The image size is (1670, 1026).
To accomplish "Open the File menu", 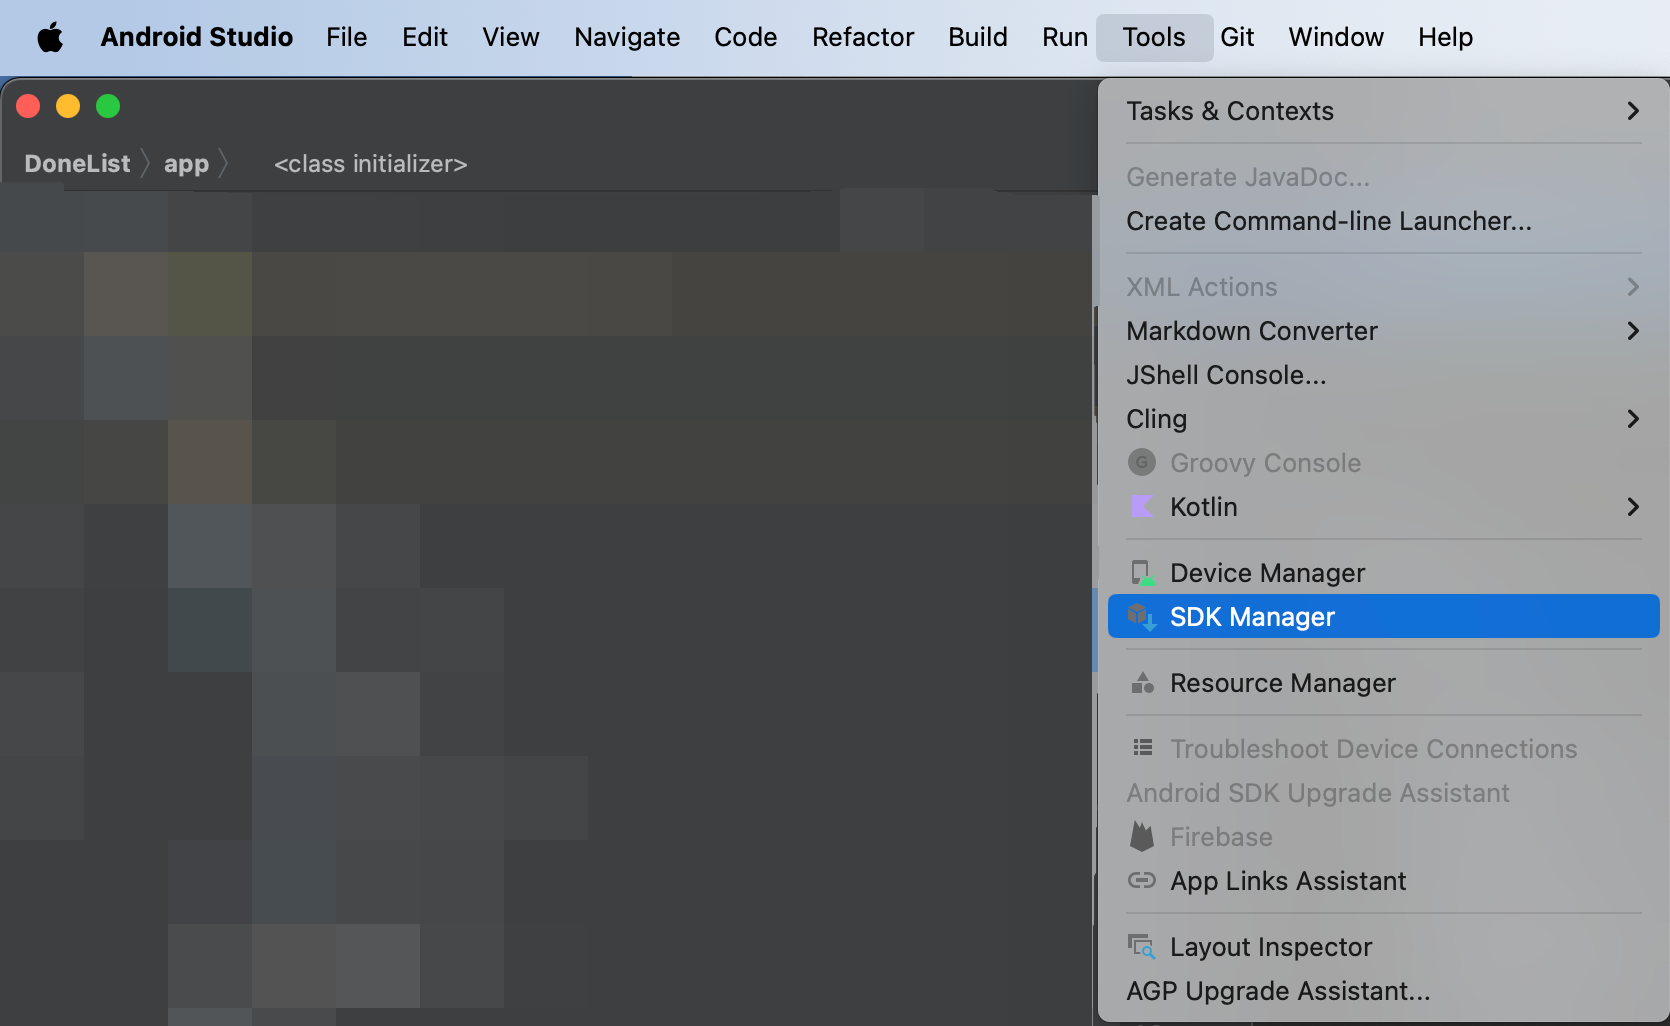I will coord(347,38).
